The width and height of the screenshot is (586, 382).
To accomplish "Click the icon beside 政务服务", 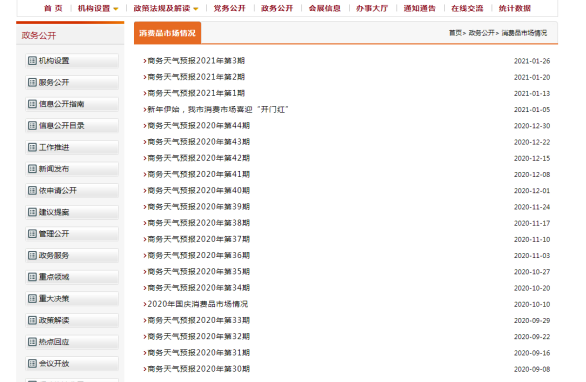I will click(33, 255).
